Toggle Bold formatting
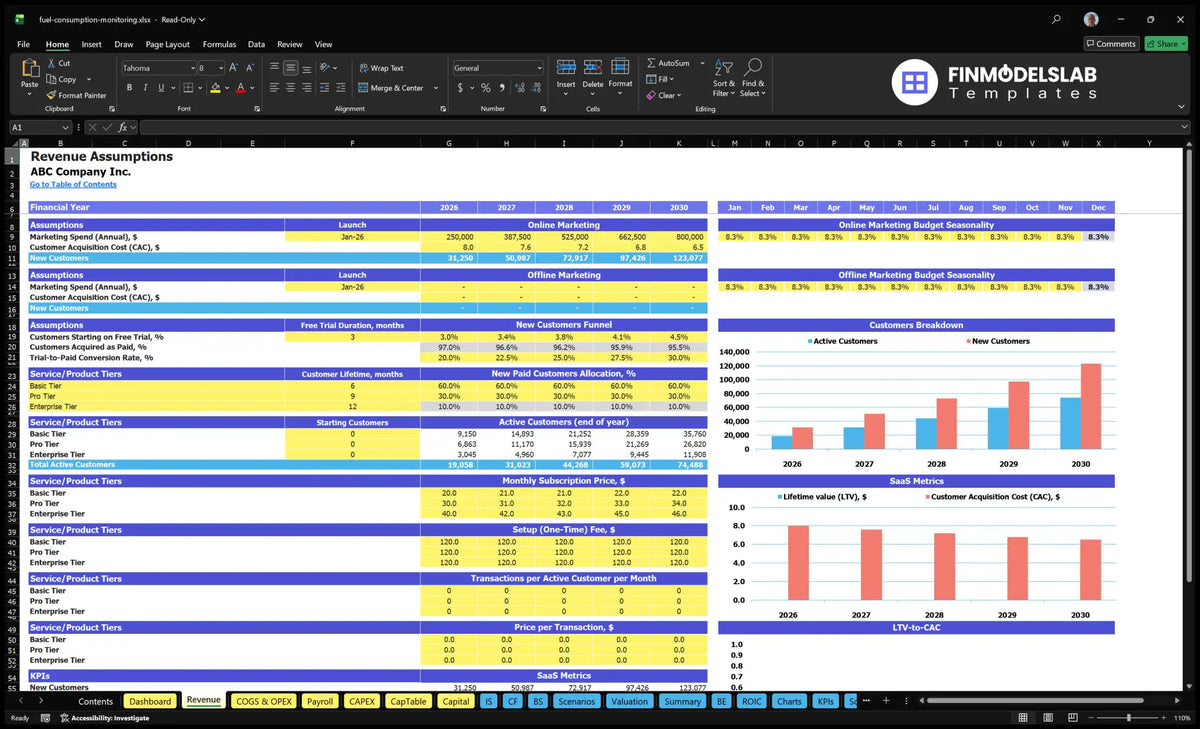Viewport: 1200px width, 729px height. [x=128, y=88]
